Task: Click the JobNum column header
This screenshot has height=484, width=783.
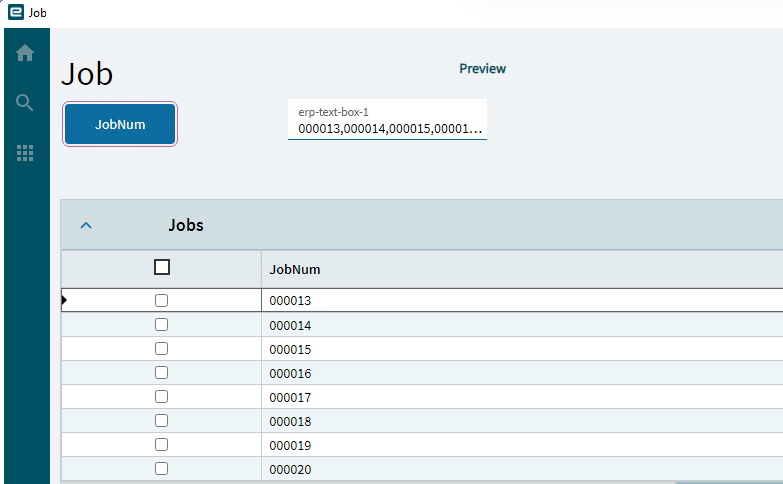Action: (295, 269)
